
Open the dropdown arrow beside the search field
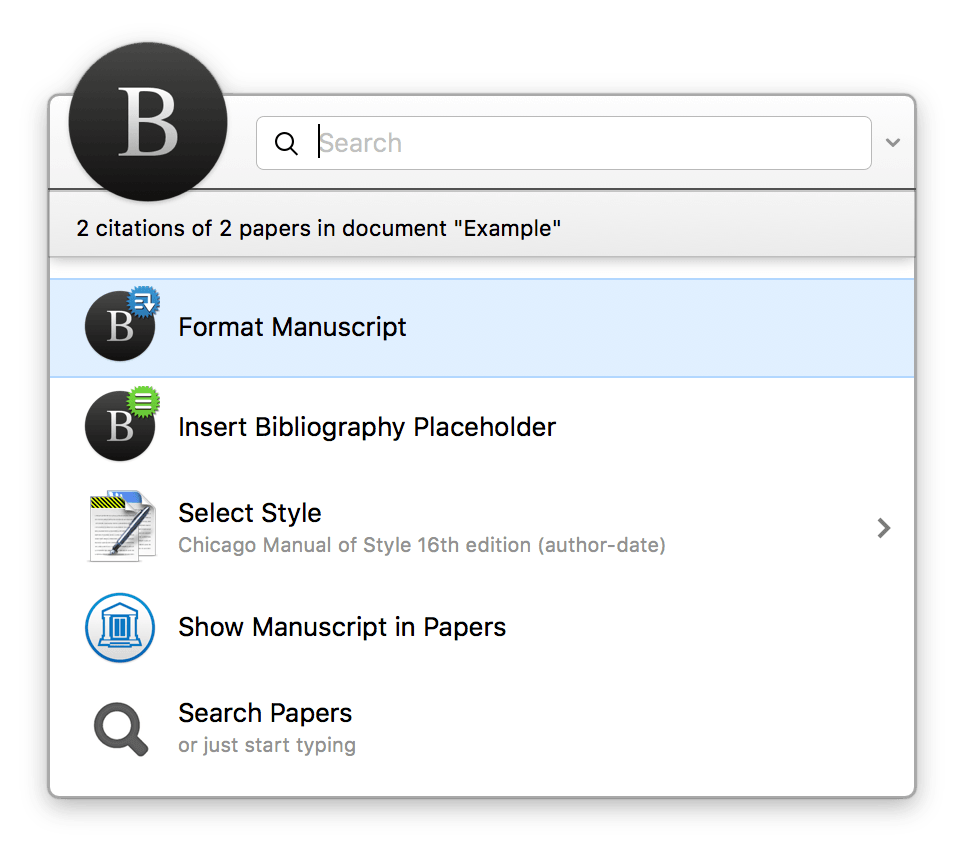pyautogui.click(x=893, y=143)
